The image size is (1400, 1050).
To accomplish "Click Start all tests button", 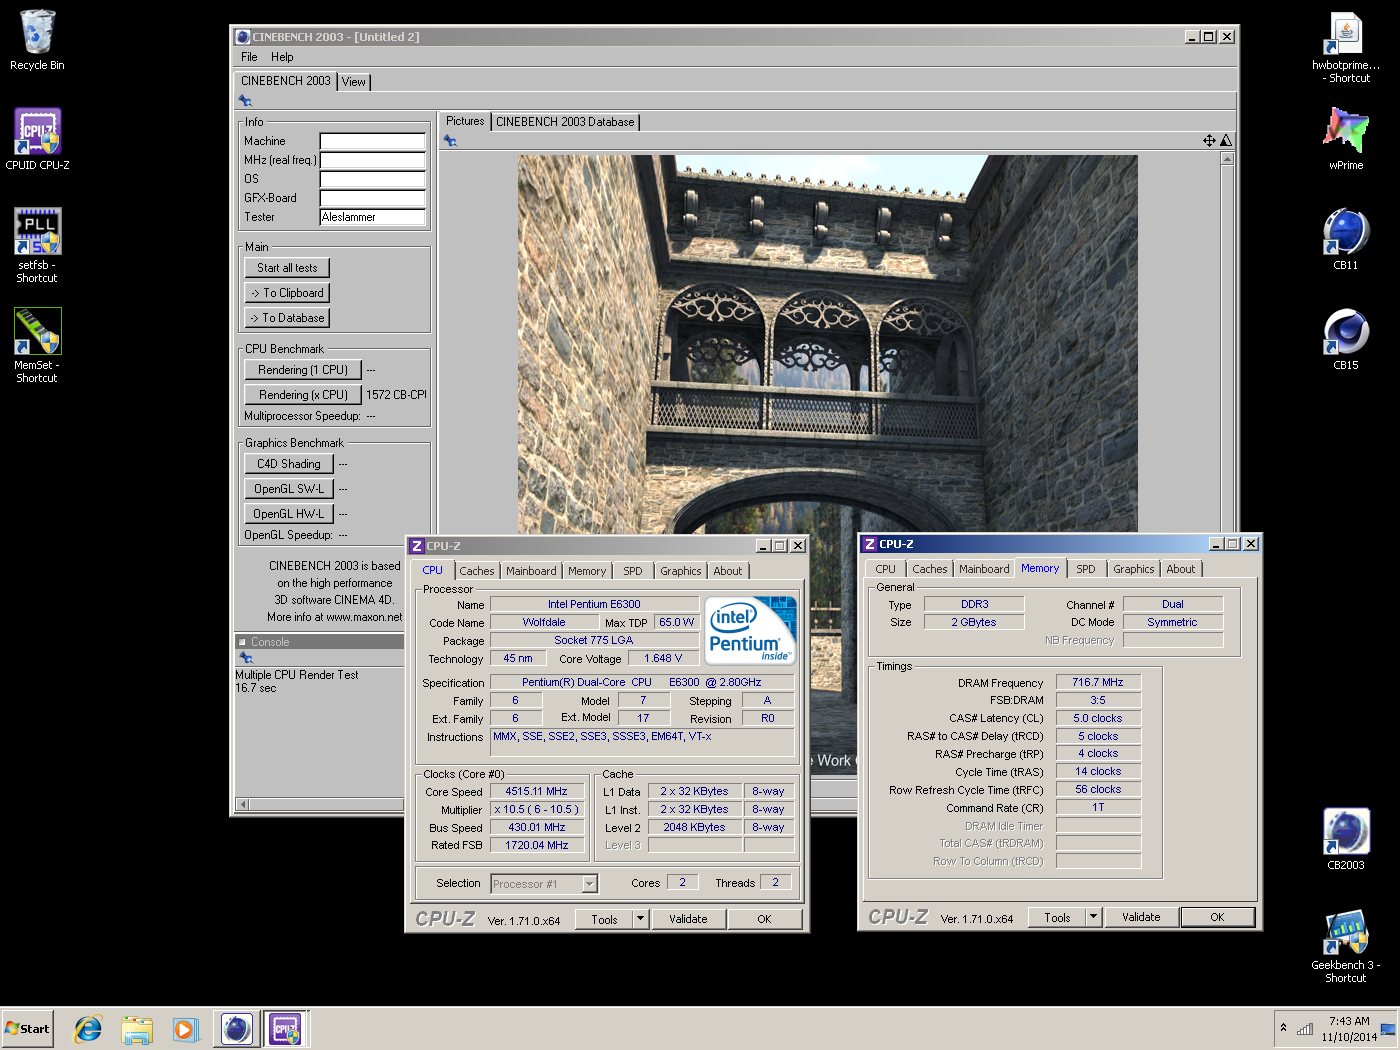I will click(287, 268).
